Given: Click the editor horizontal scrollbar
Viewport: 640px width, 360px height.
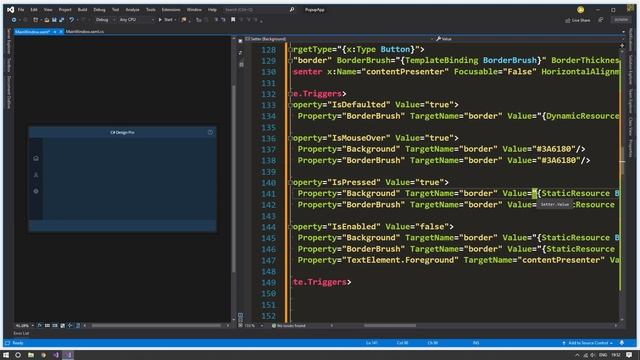Looking at the screenshot, I should click(x=390, y=326).
